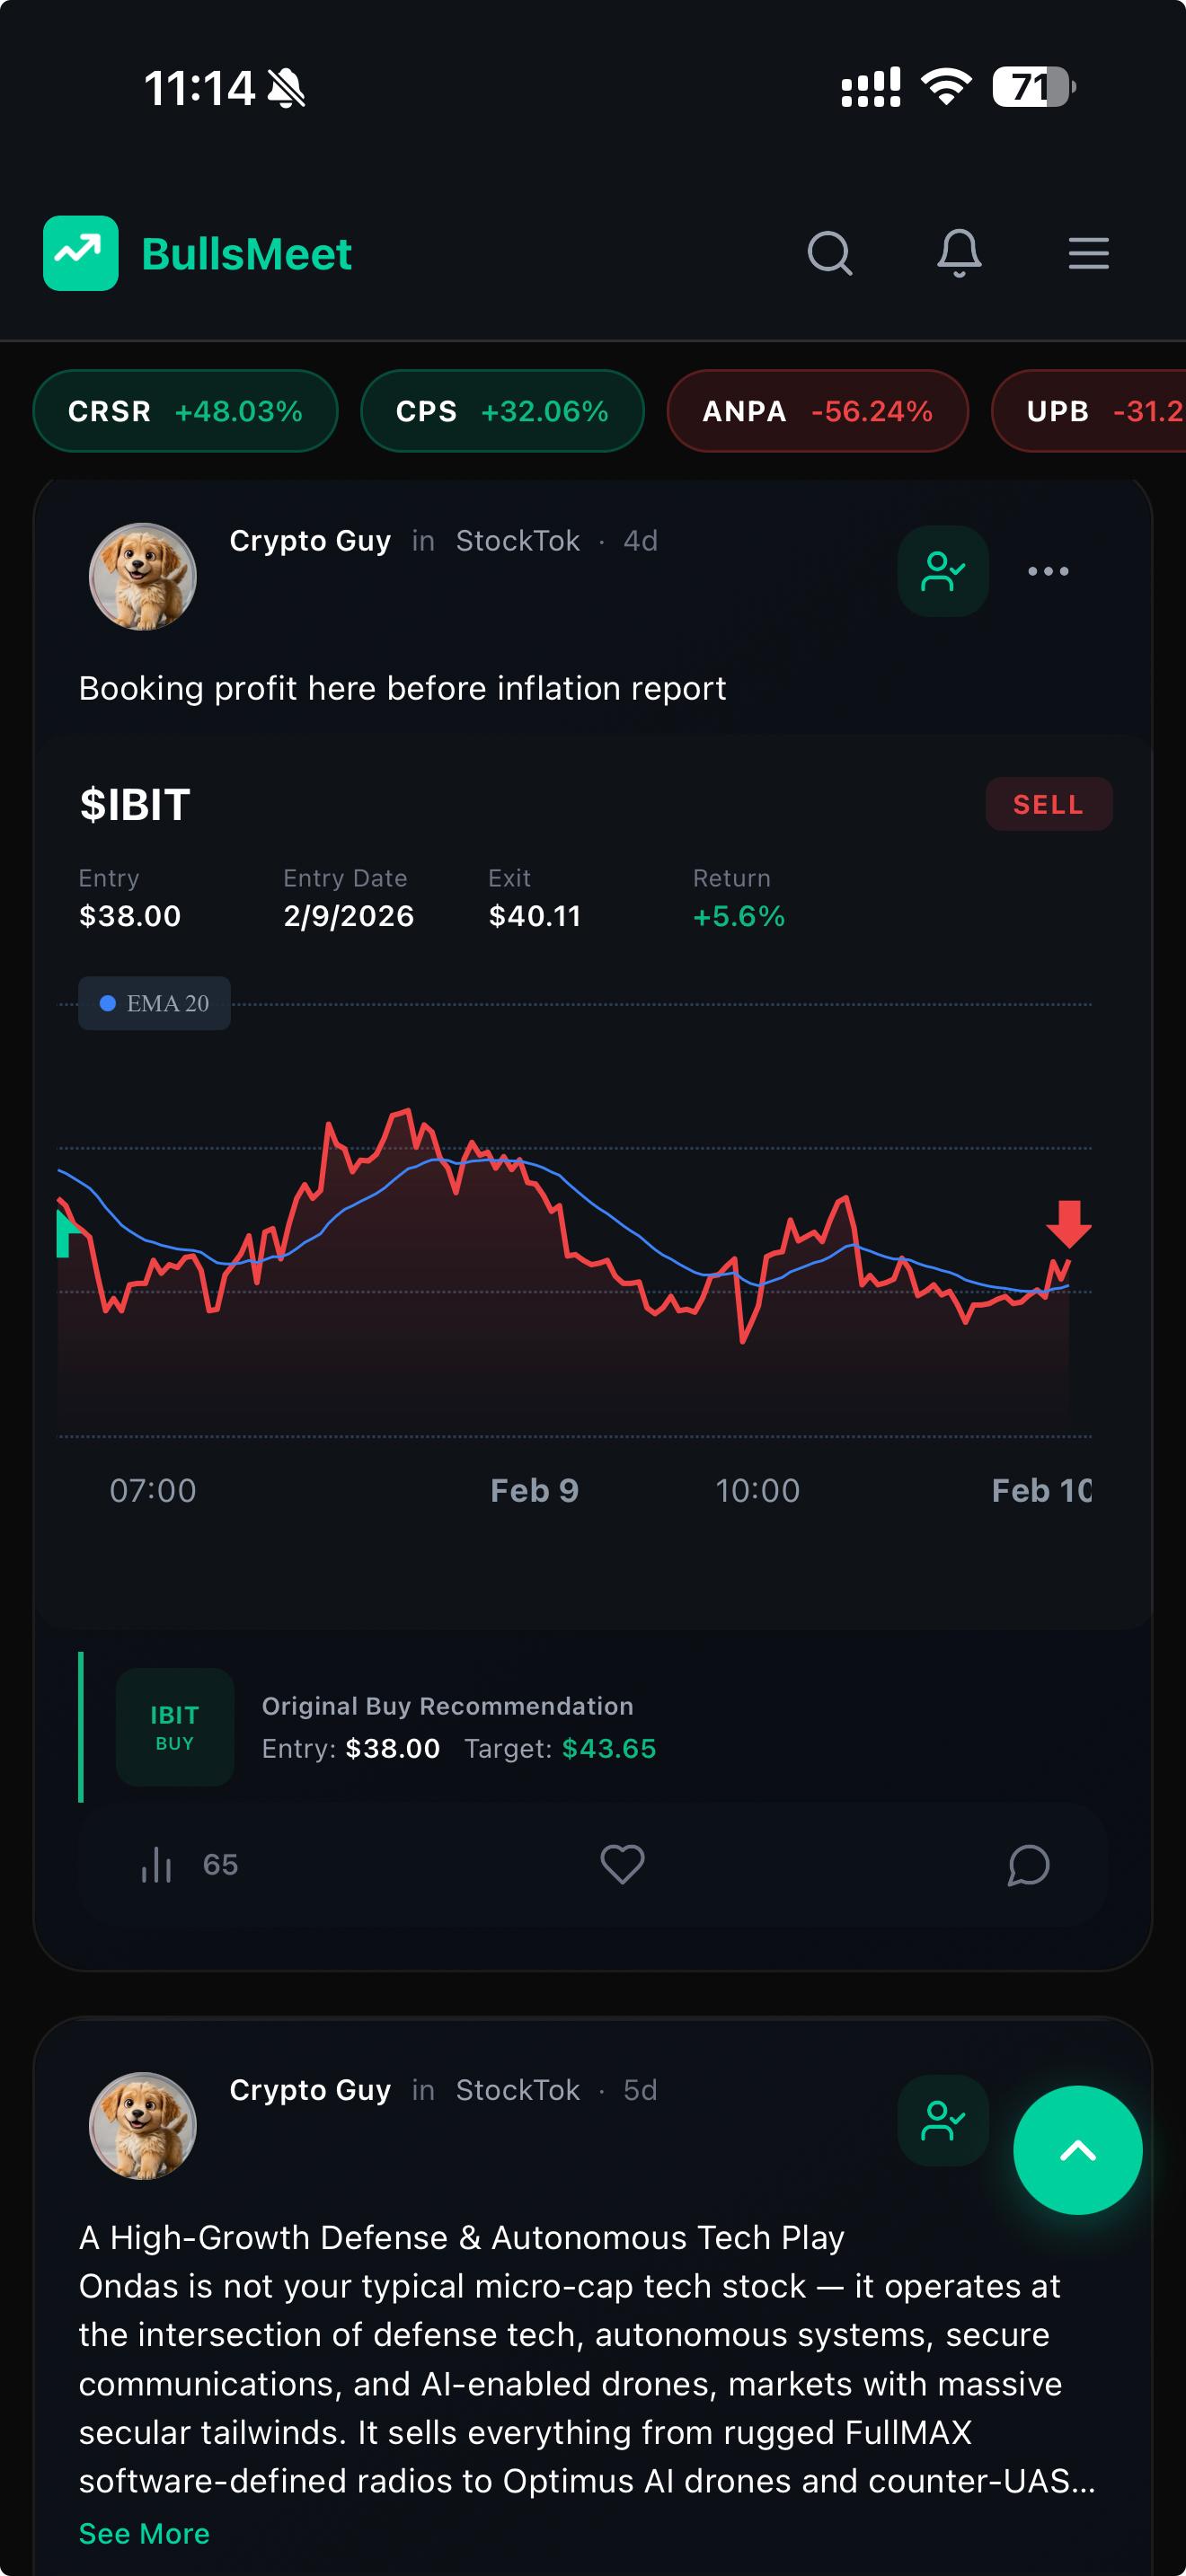This screenshot has width=1186, height=2576.
Task: Open Crypto Guy name on 4d post
Action: click(x=310, y=541)
